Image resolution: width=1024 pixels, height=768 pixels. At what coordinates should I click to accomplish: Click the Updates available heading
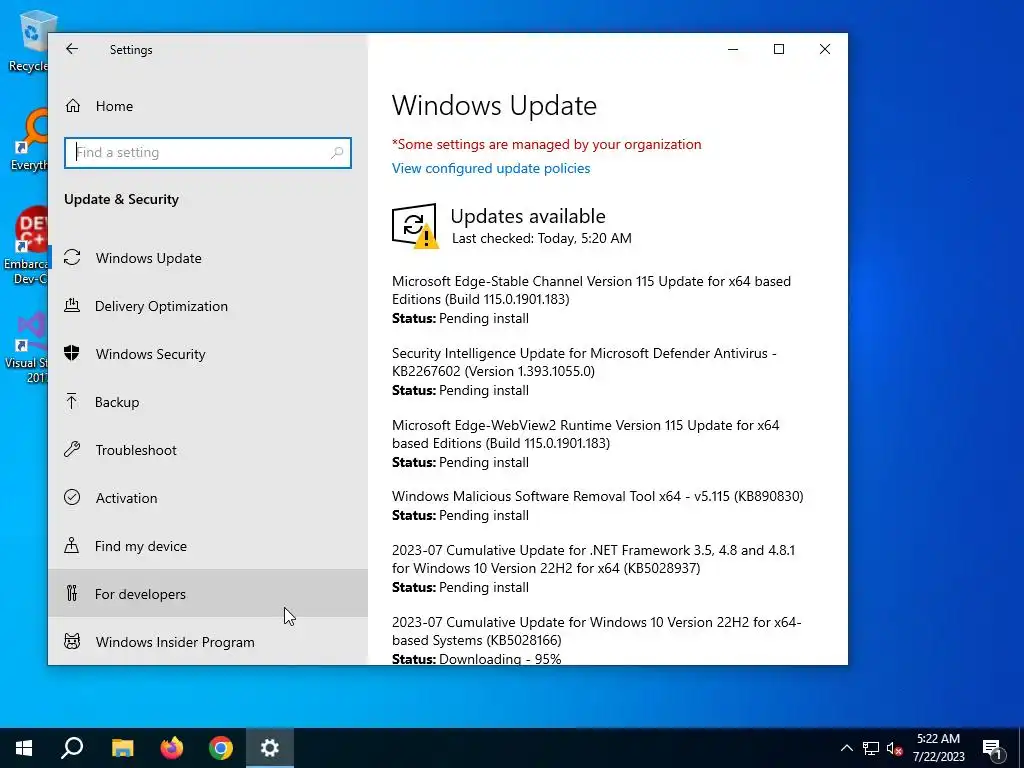tap(528, 216)
